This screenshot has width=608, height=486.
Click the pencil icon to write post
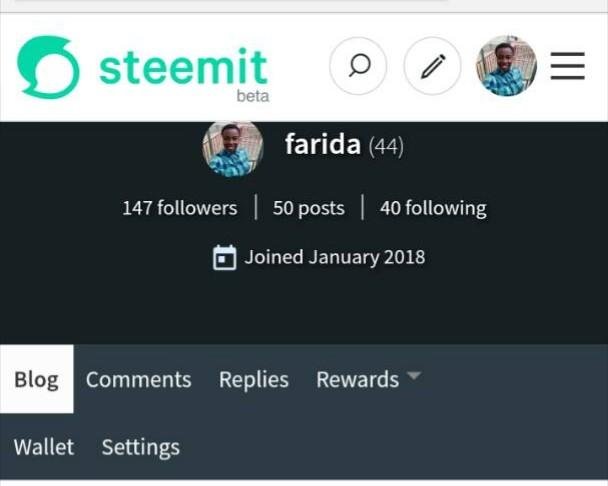click(432, 67)
